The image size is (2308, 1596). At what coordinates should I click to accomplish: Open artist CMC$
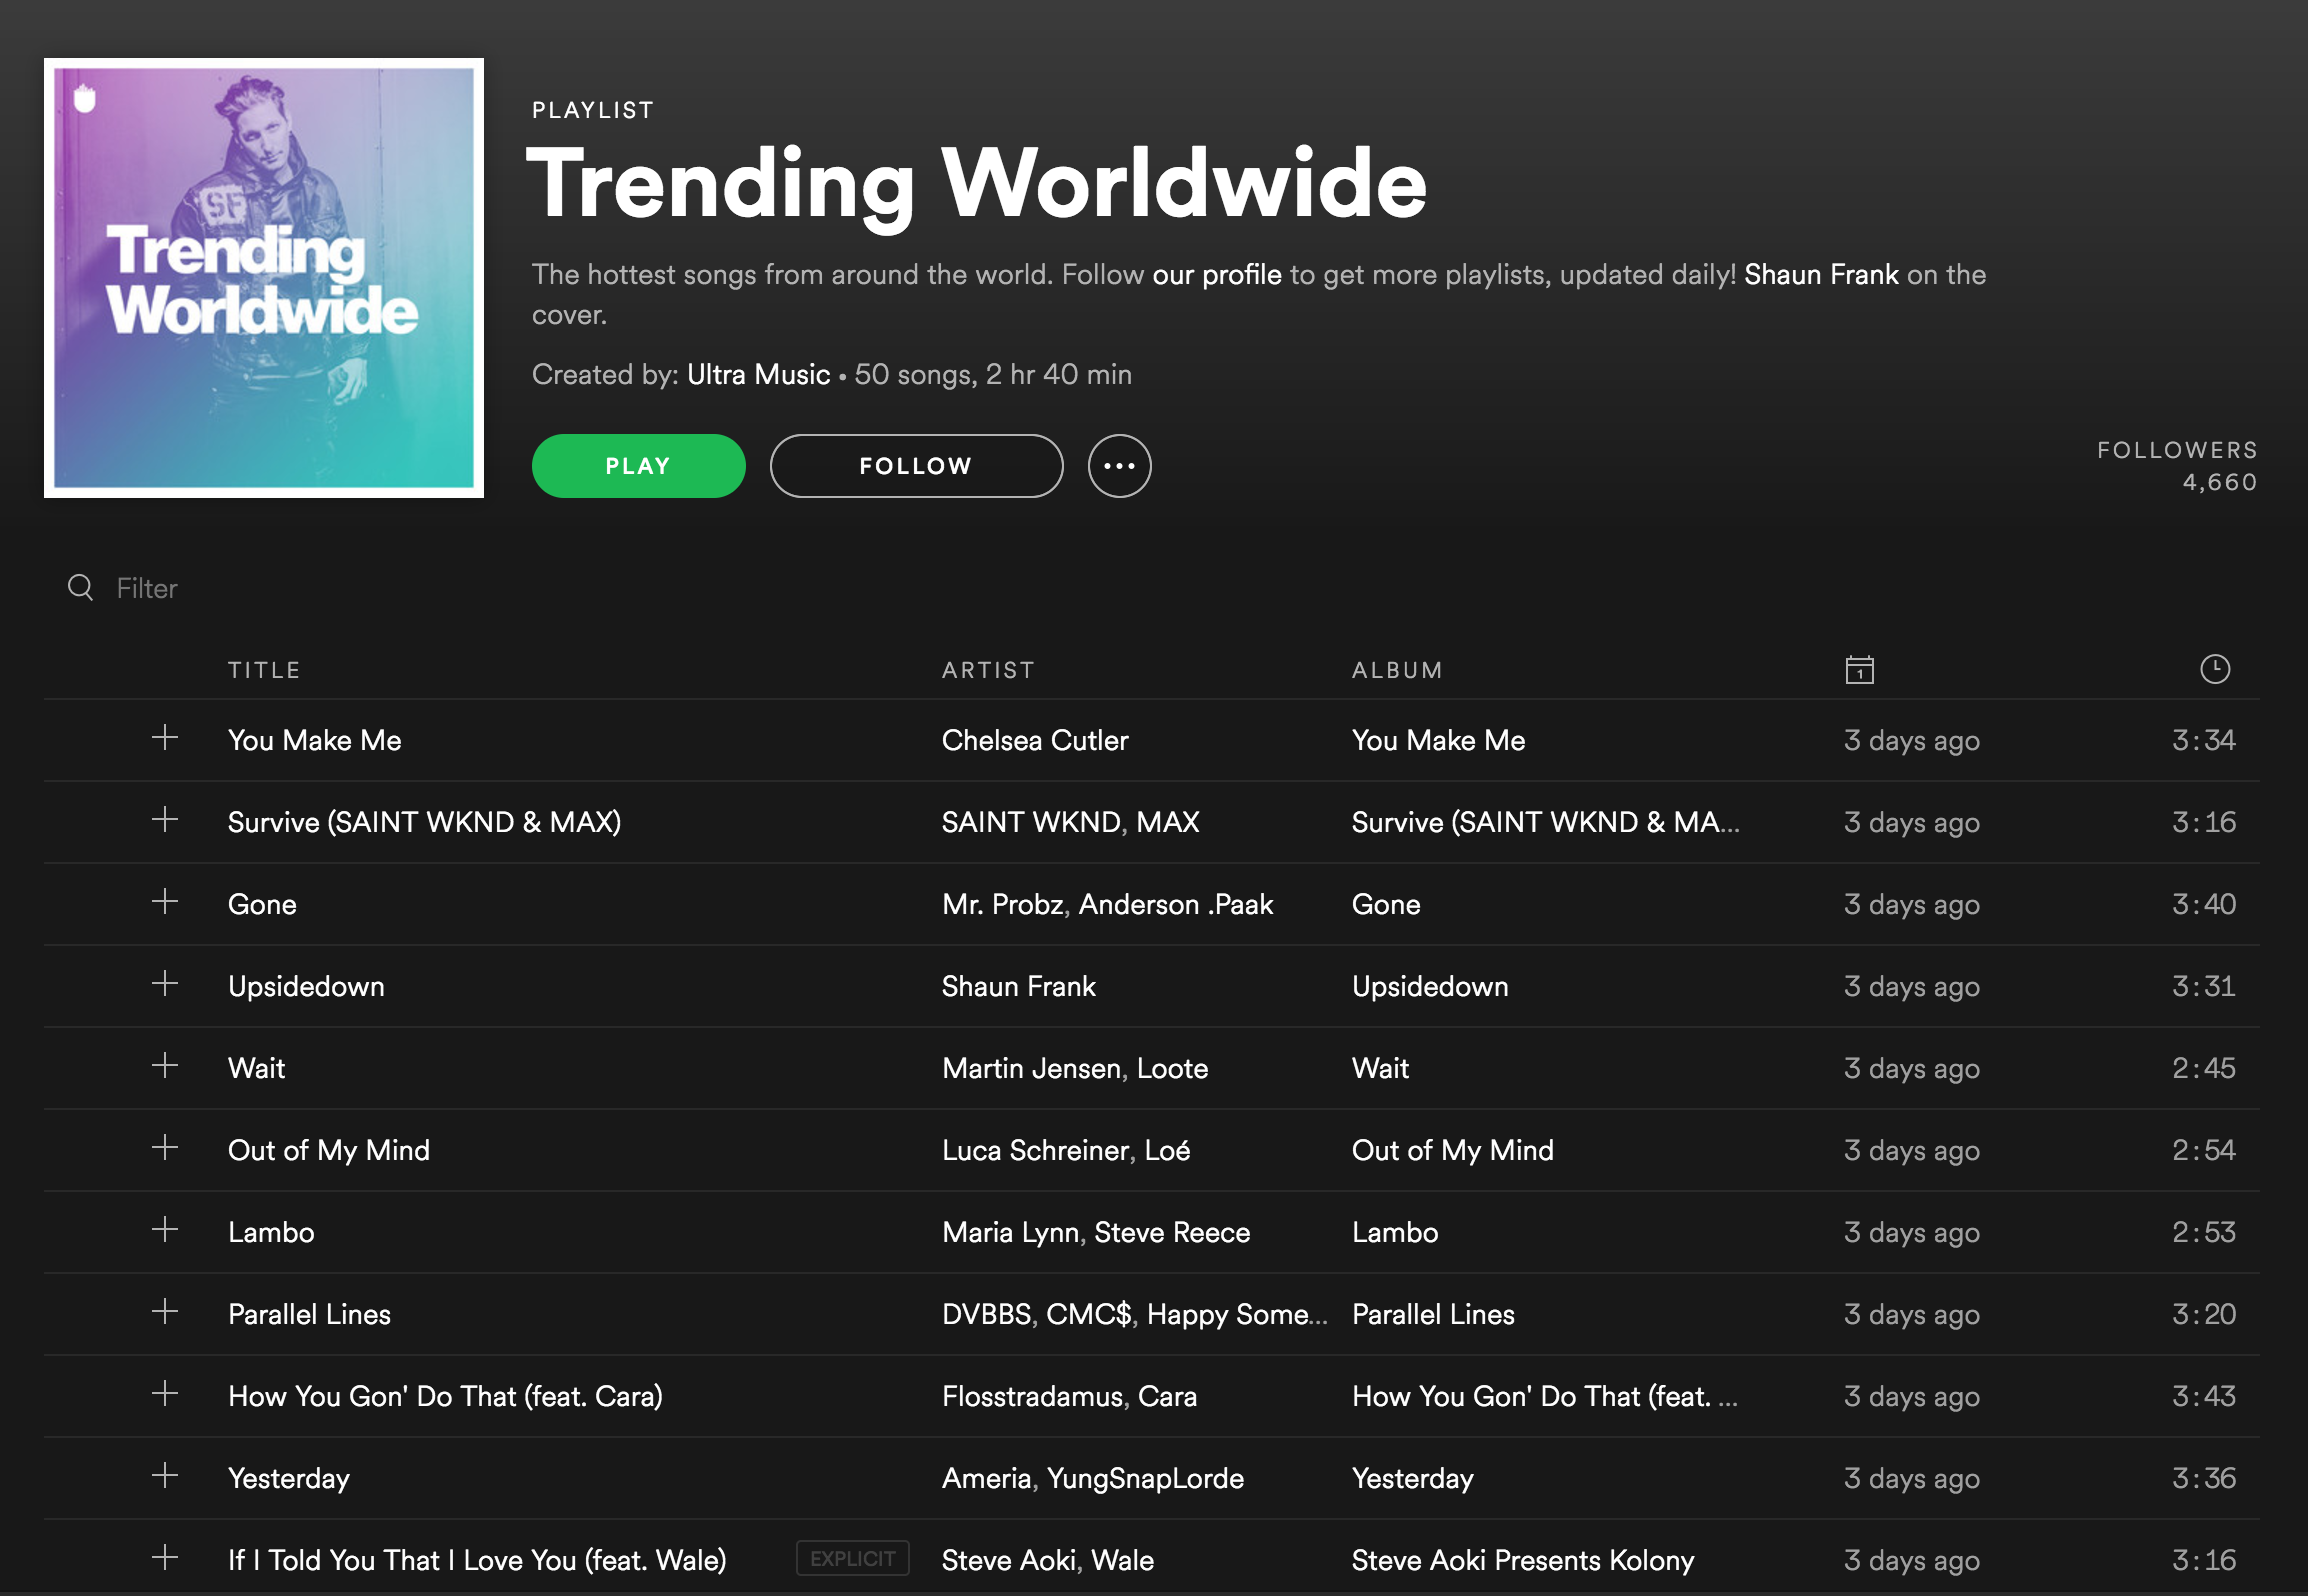pyautogui.click(x=1089, y=1315)
